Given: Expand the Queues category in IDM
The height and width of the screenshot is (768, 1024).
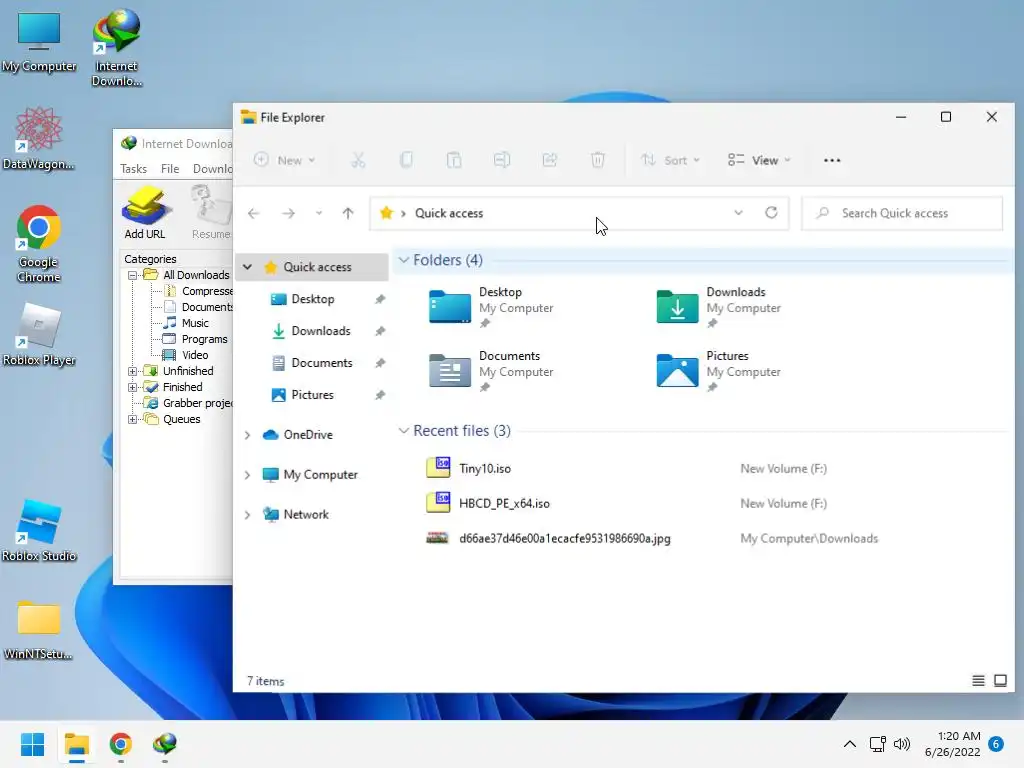Looking at the screenshot, I should pos(133,419).
